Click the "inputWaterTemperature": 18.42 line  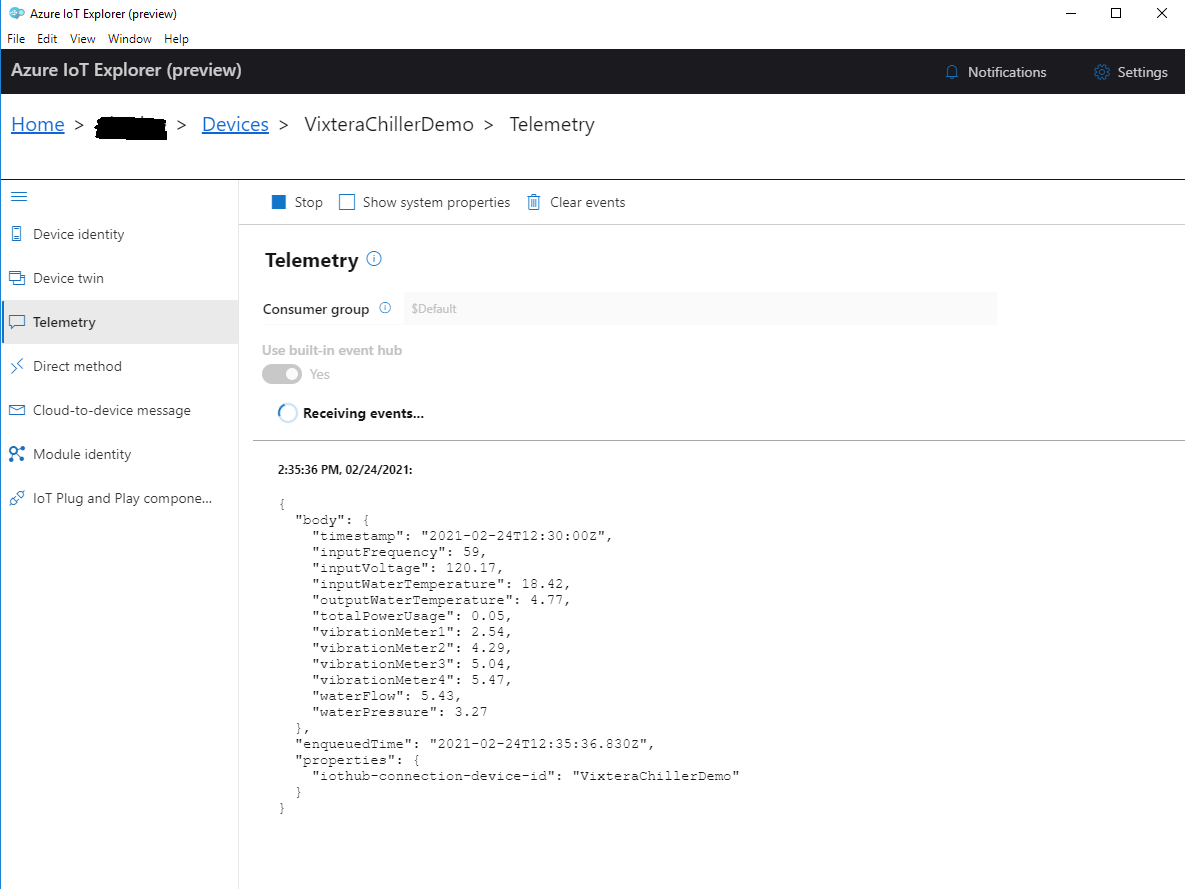pyautogui.click(x=441, y=584)
